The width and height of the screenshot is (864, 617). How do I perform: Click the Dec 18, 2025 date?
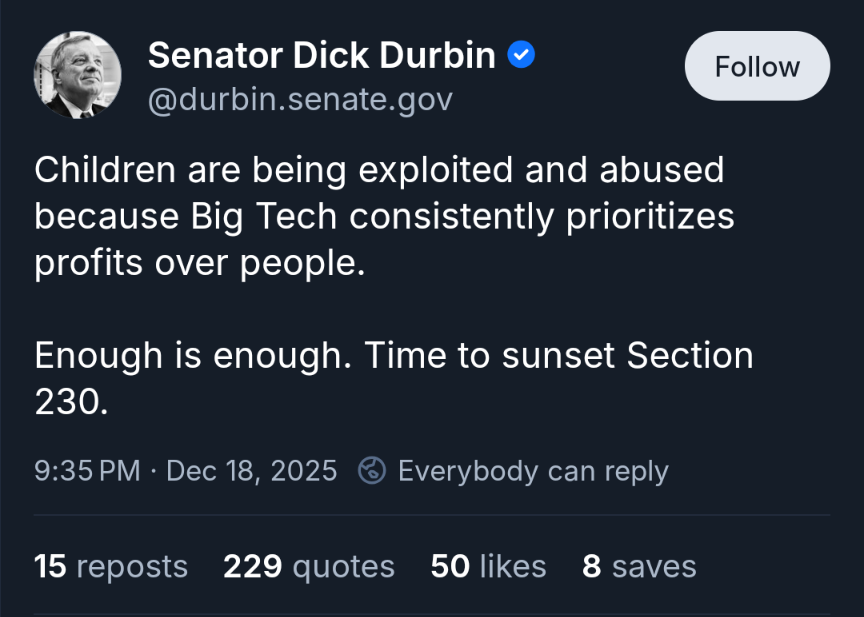click(251, 471)
